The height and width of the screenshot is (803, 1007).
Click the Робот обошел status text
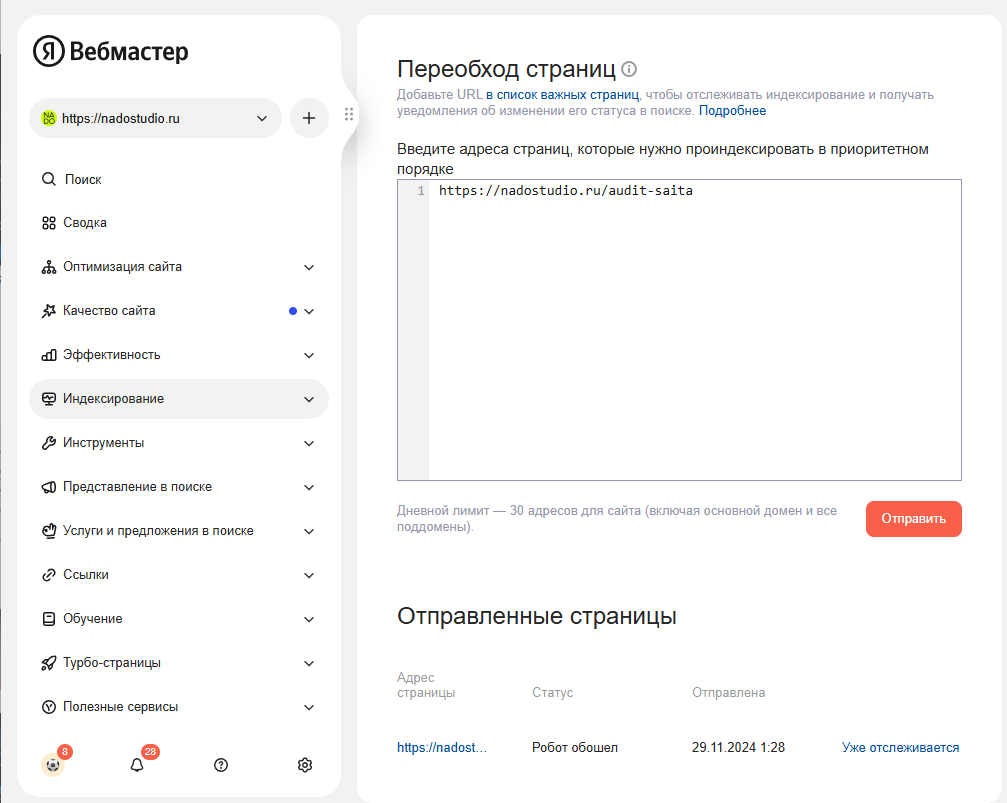tap(575, 747)
